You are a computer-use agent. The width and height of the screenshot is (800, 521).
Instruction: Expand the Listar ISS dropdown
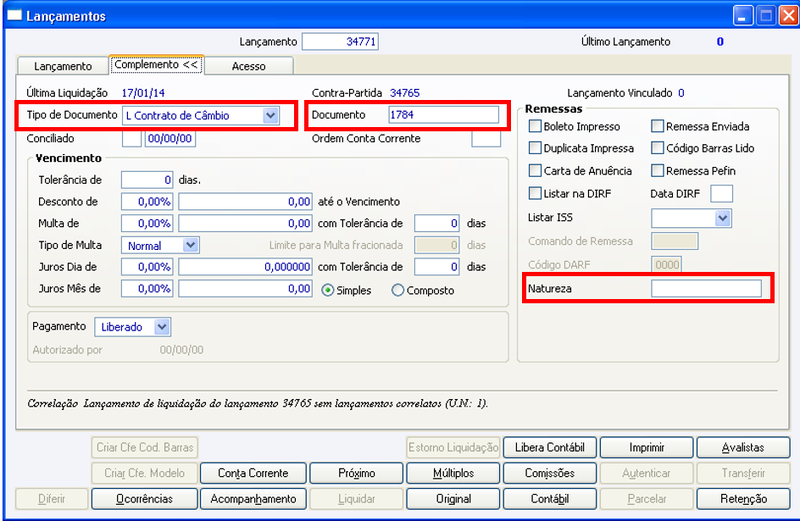(x=722, y=218)
